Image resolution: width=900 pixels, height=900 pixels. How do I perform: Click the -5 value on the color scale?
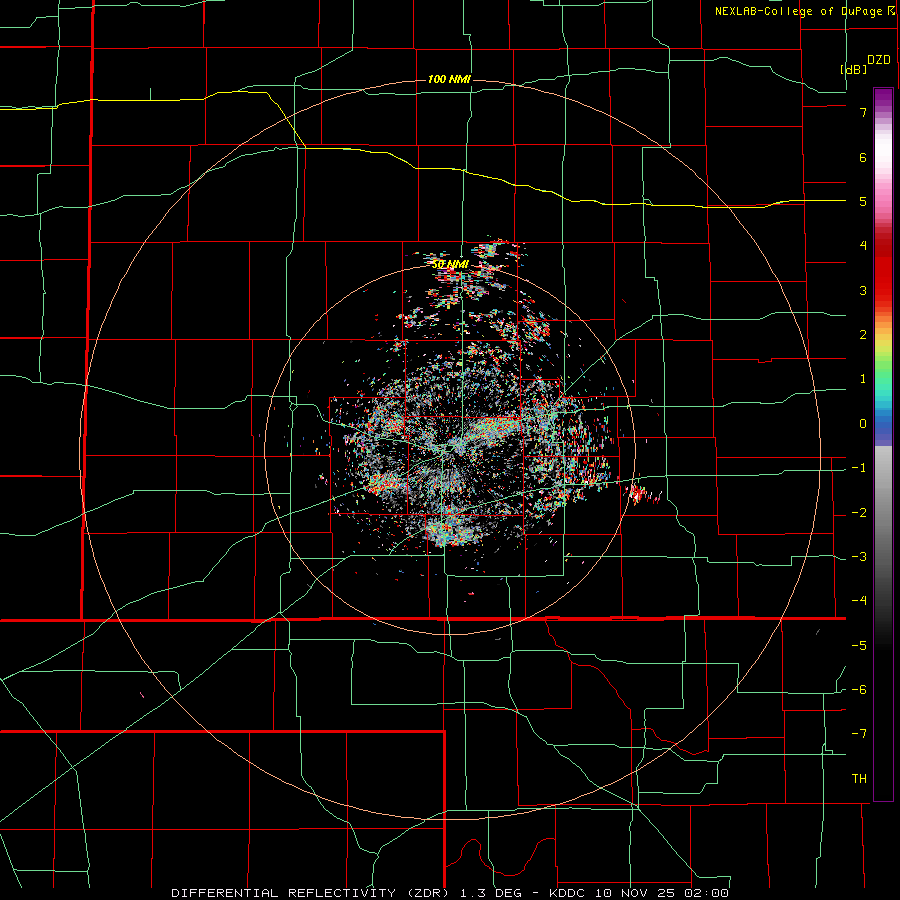pyautogui.click(x=859, y=646)
